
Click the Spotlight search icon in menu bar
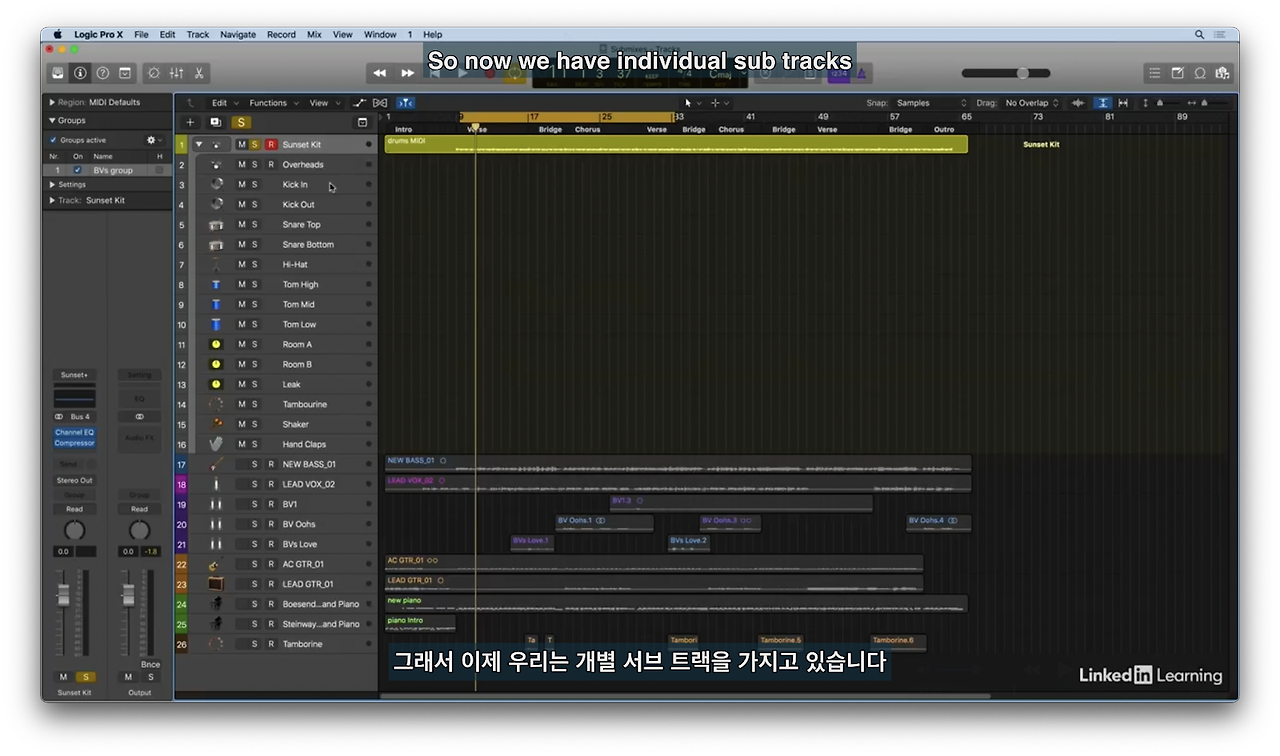1200,34
